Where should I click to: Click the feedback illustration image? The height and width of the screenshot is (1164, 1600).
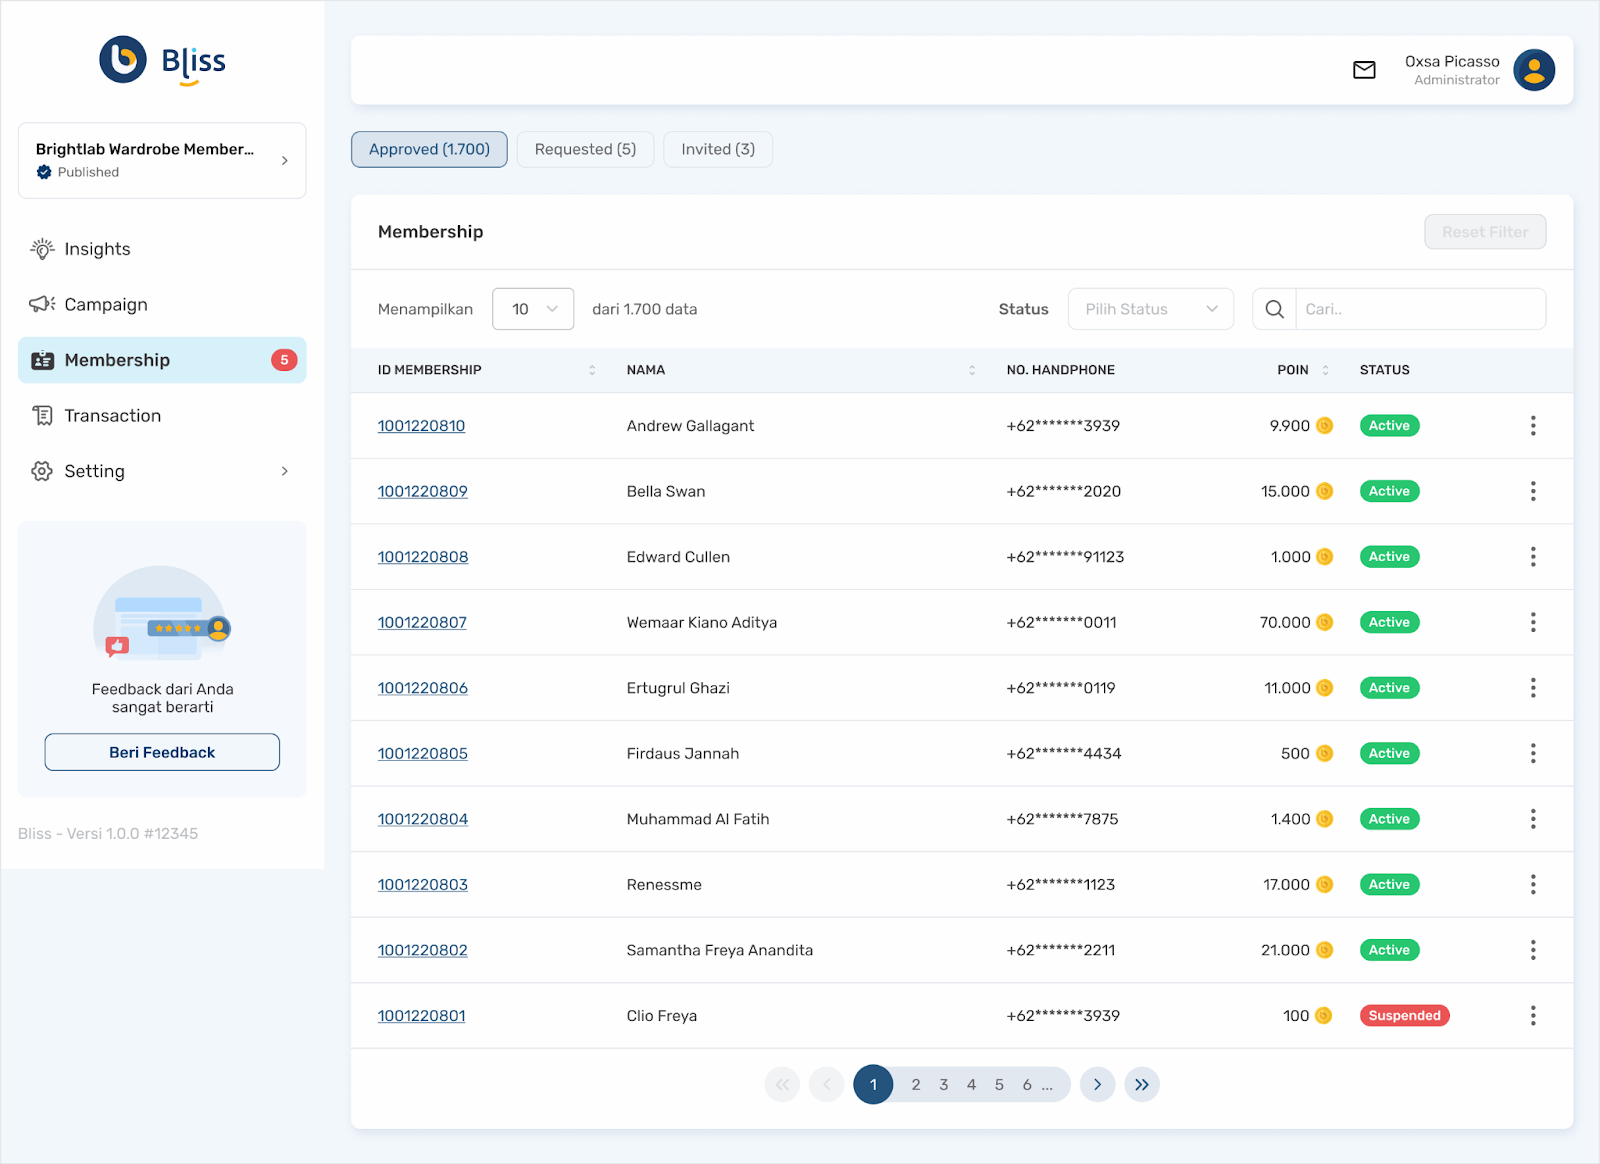tap(162, 615)
